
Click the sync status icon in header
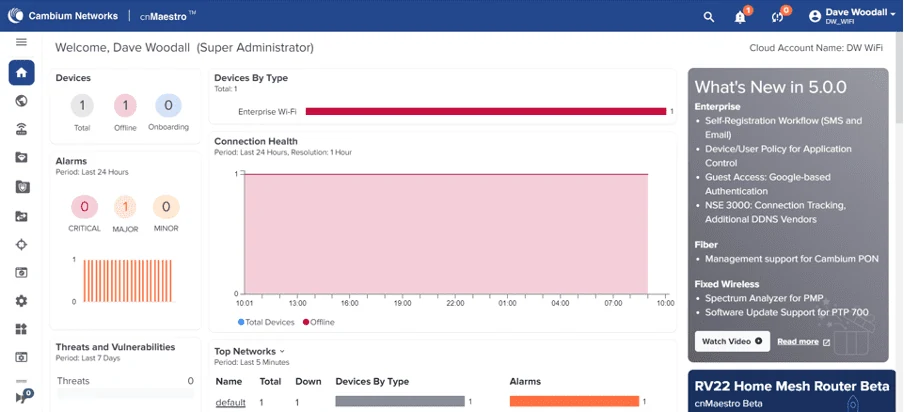coord(777,17)
